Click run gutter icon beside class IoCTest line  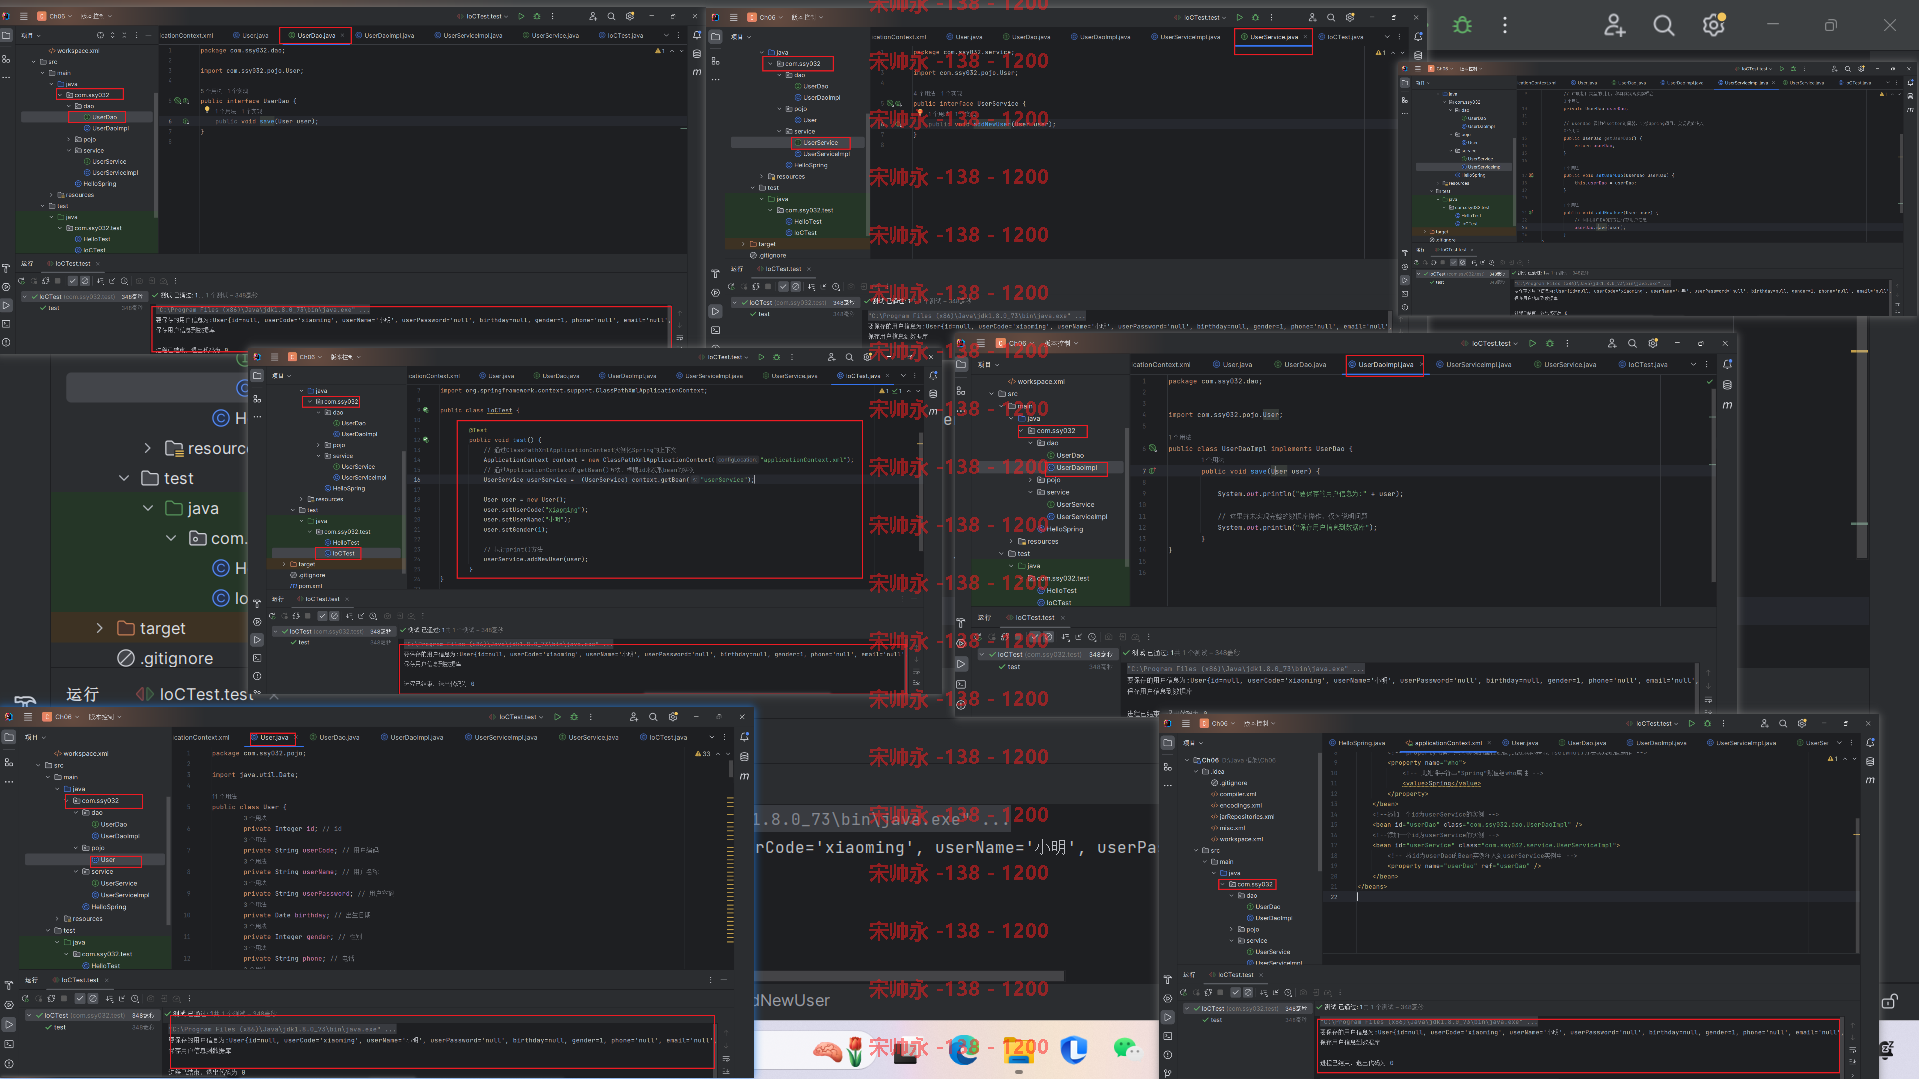pyautogui.click(x=425, y=410)
